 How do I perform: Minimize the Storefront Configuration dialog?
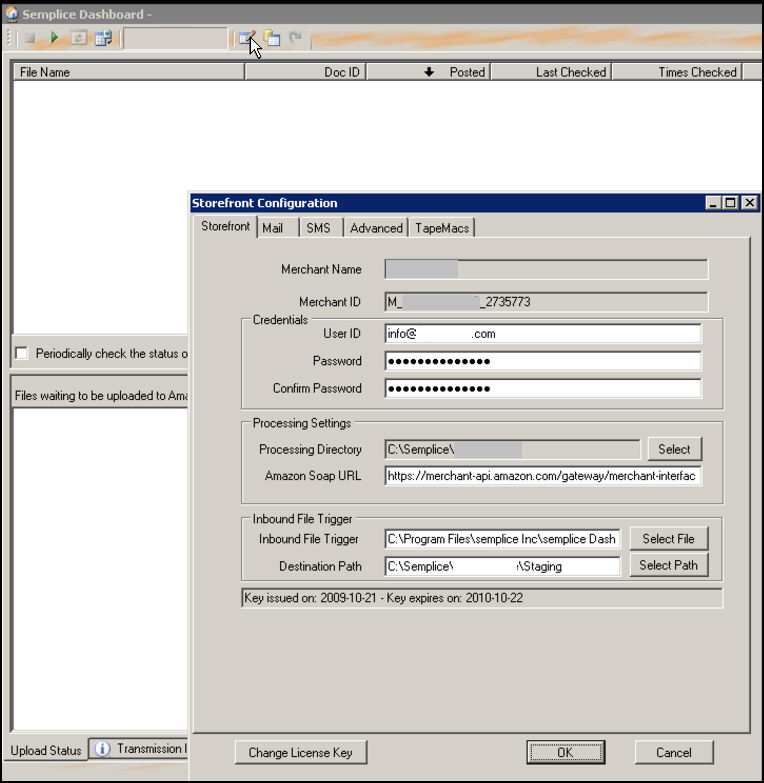713,203
